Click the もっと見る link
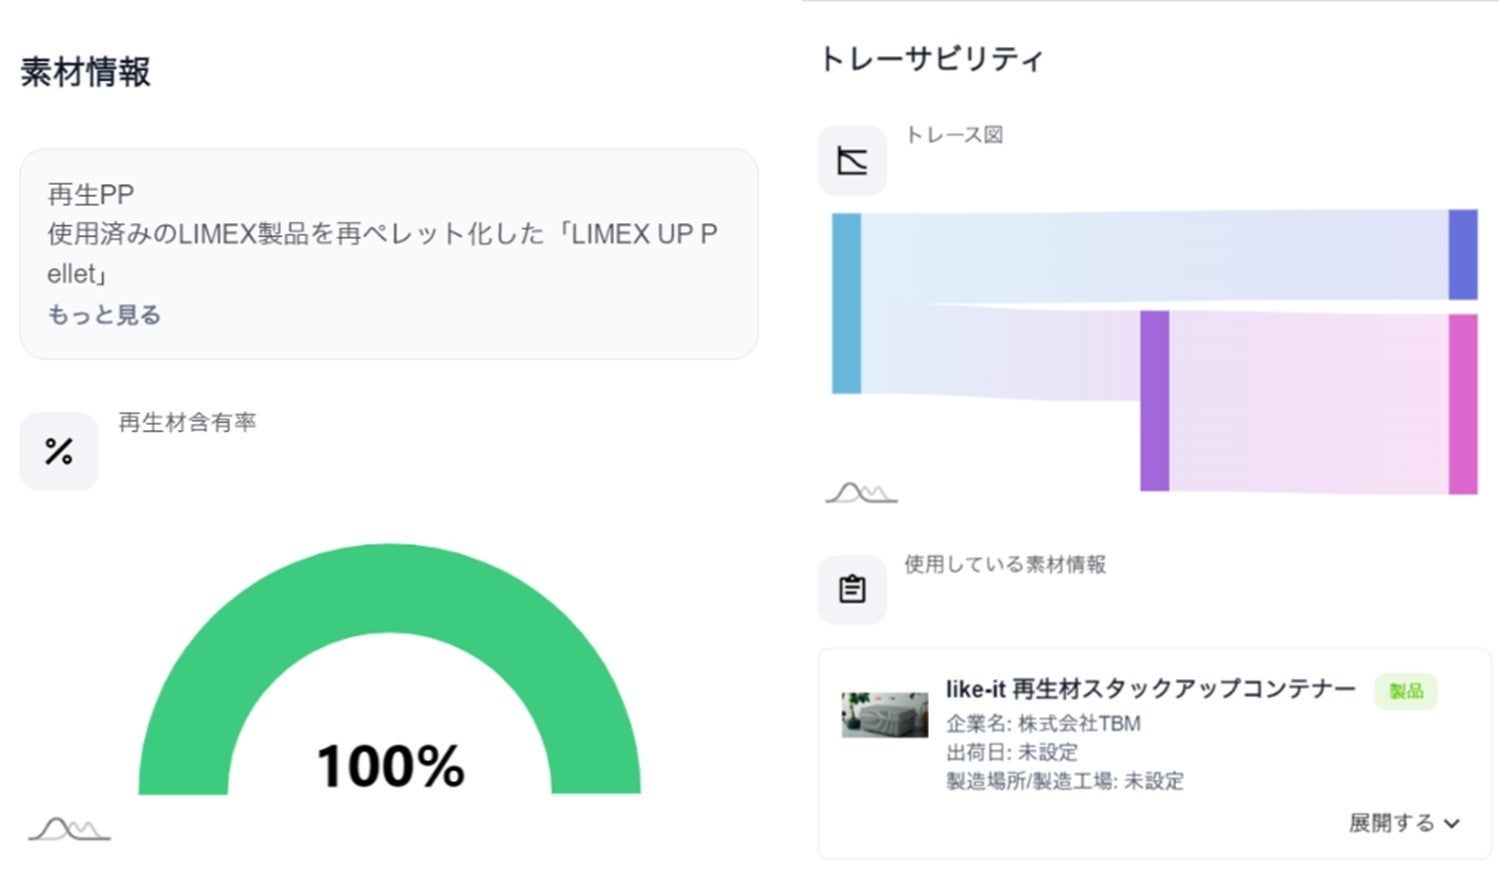 [x=104, y=315]
